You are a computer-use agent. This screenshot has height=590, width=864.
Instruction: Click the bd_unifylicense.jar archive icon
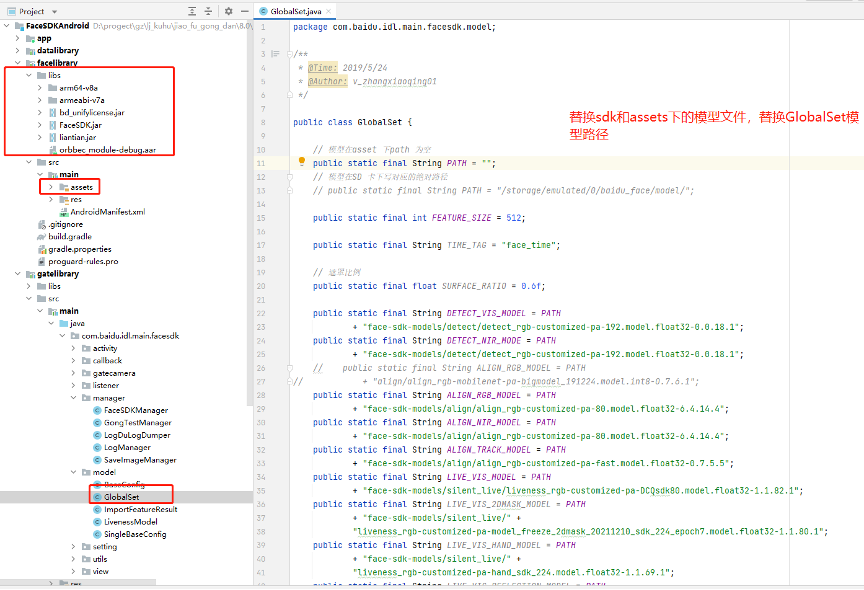(53, 112)
